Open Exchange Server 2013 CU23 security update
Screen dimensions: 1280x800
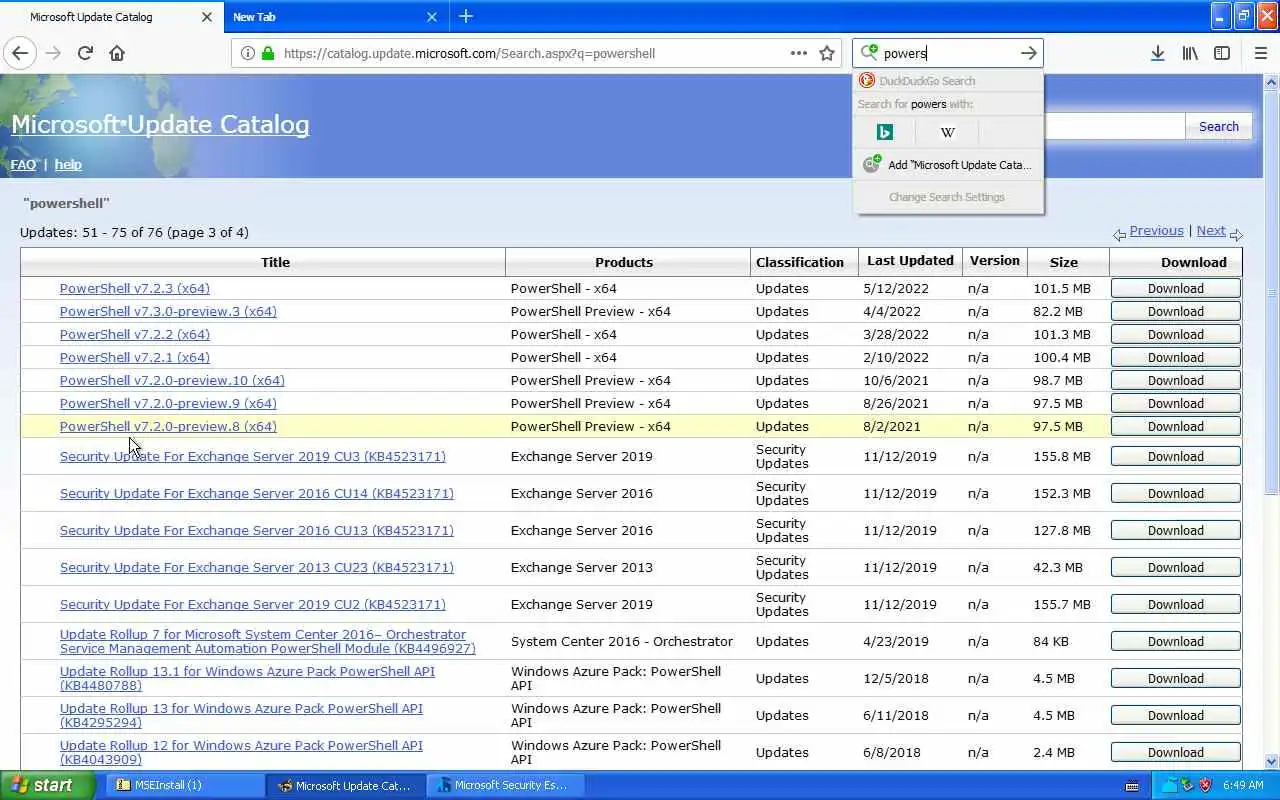coord(257,567)
